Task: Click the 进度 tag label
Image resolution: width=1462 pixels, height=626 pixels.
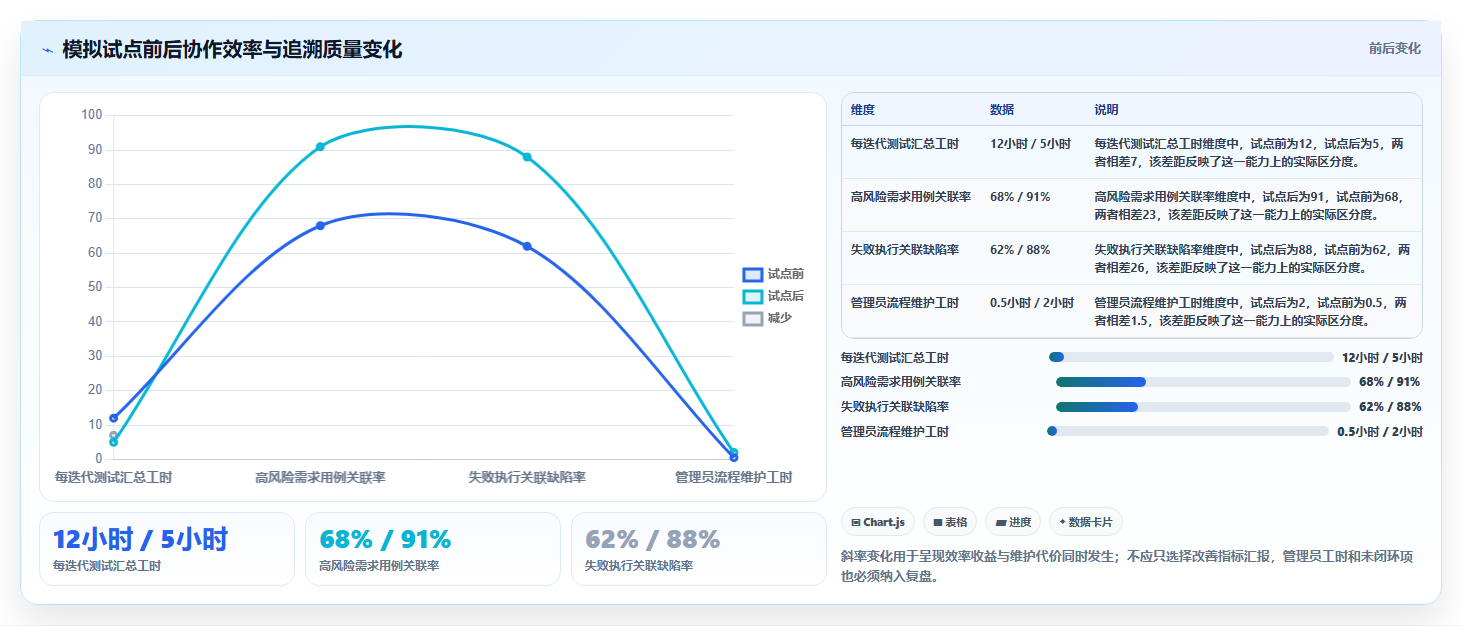Action: tap(1020, 522)
